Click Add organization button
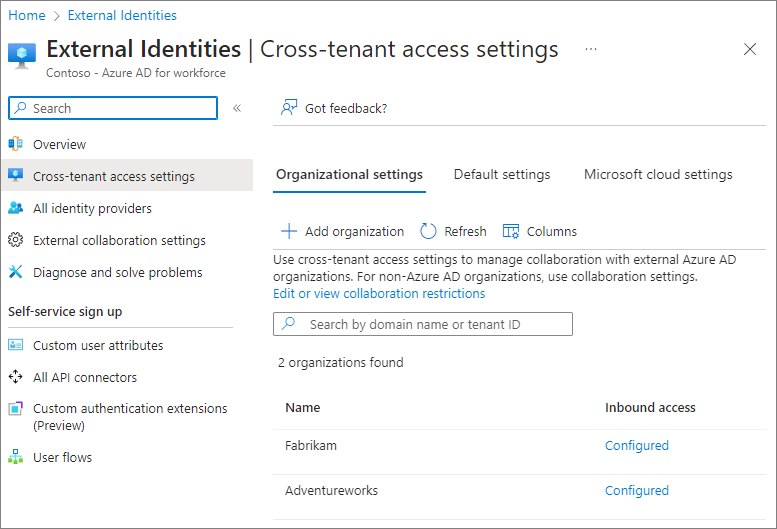Screen dimensions: 777x529 (342, 231)
